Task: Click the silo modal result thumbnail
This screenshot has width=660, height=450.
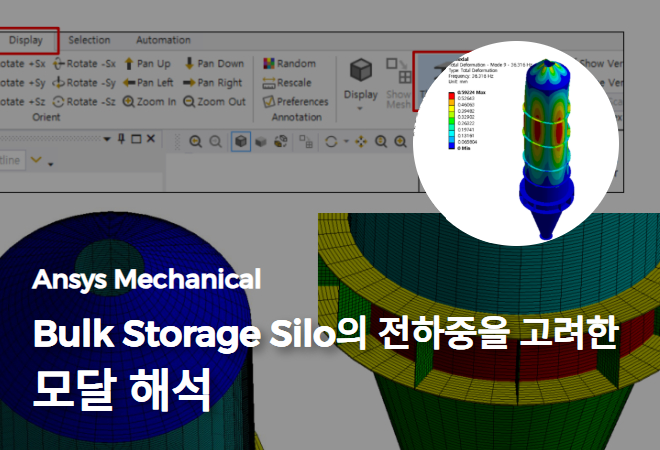Action: coord(516,143)
